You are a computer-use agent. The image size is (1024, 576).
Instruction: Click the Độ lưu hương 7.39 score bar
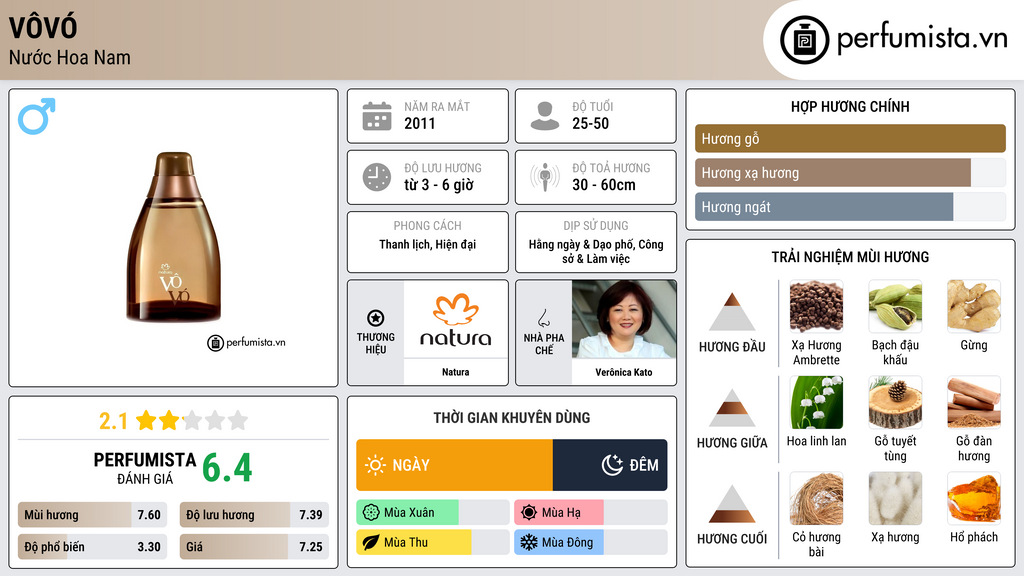tap(254, 515)
